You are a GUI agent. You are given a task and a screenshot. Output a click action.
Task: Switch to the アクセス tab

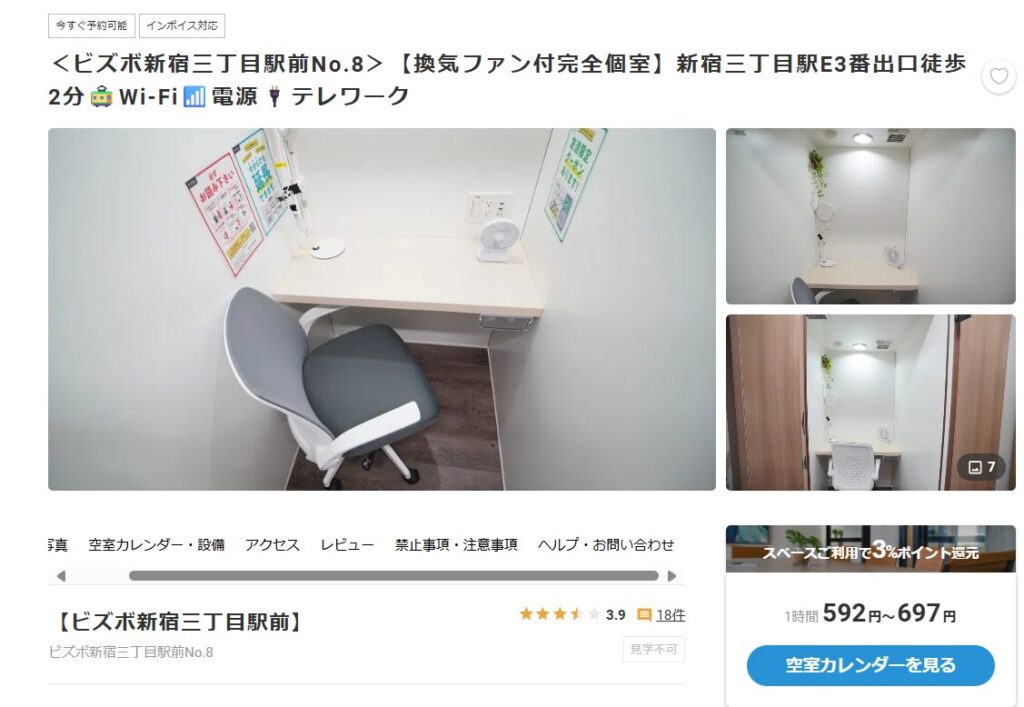[x=272, y=544]
